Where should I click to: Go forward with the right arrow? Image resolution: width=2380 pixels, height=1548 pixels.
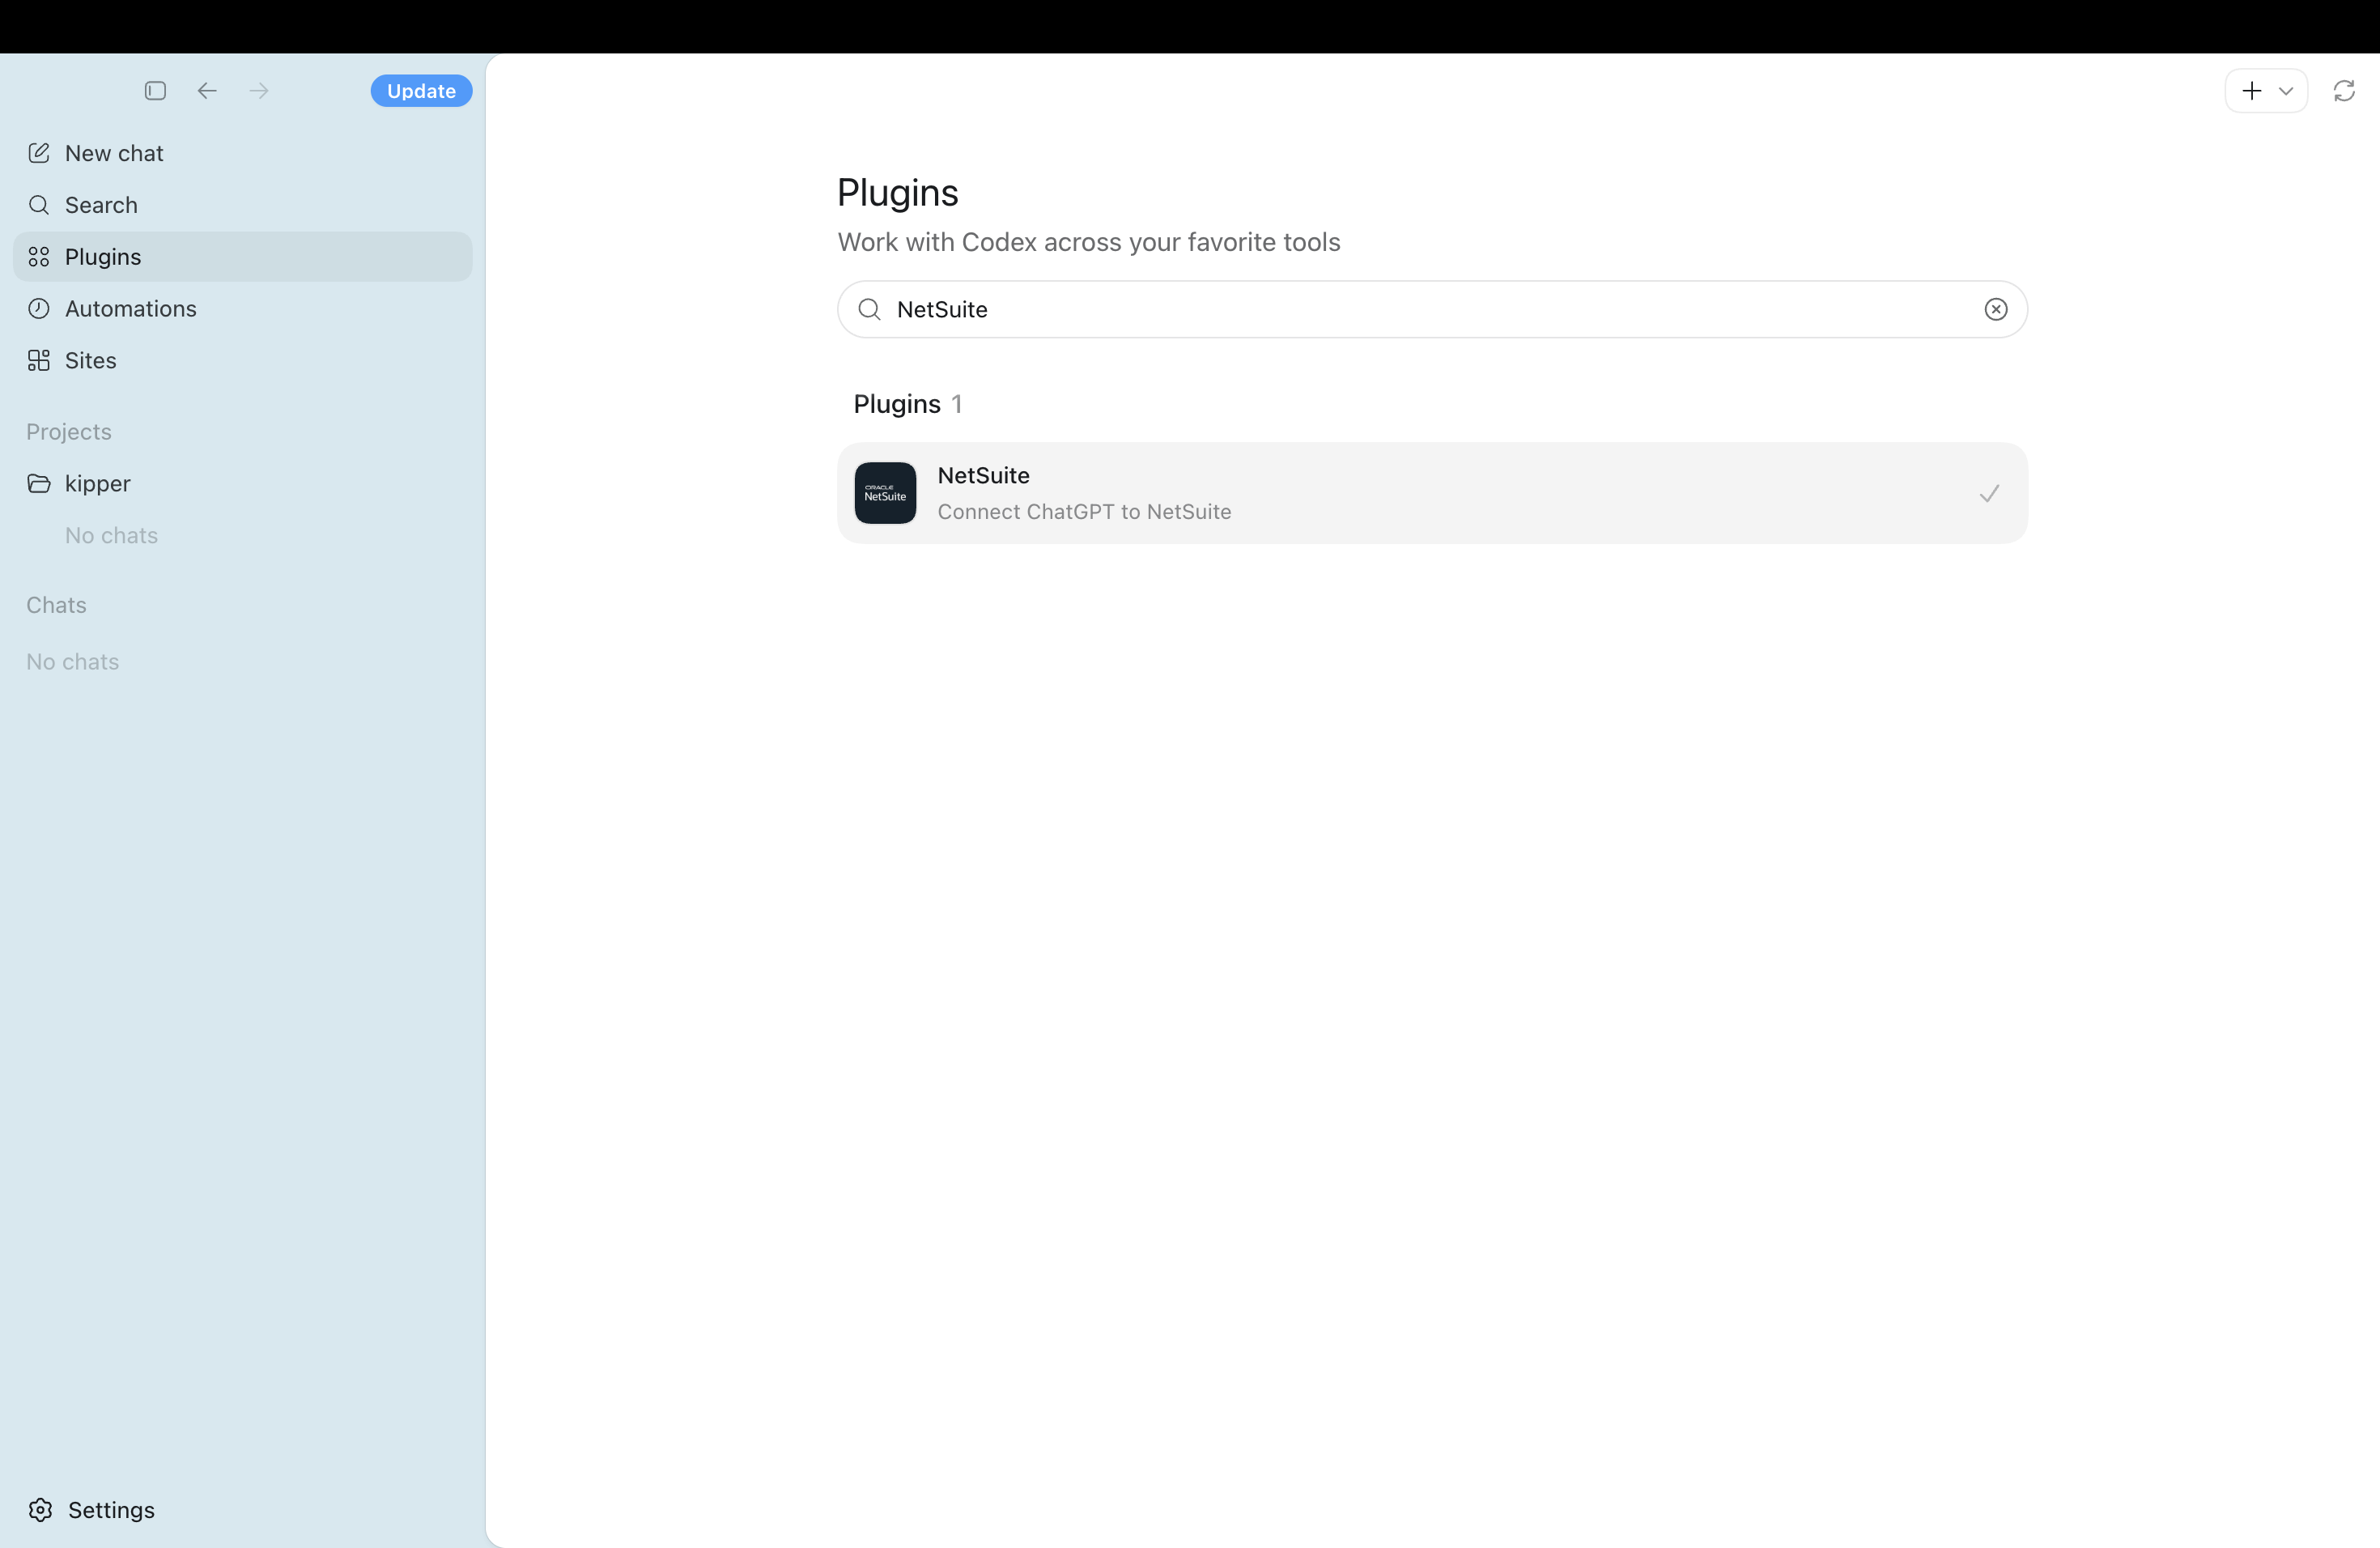tap(259, 91)
